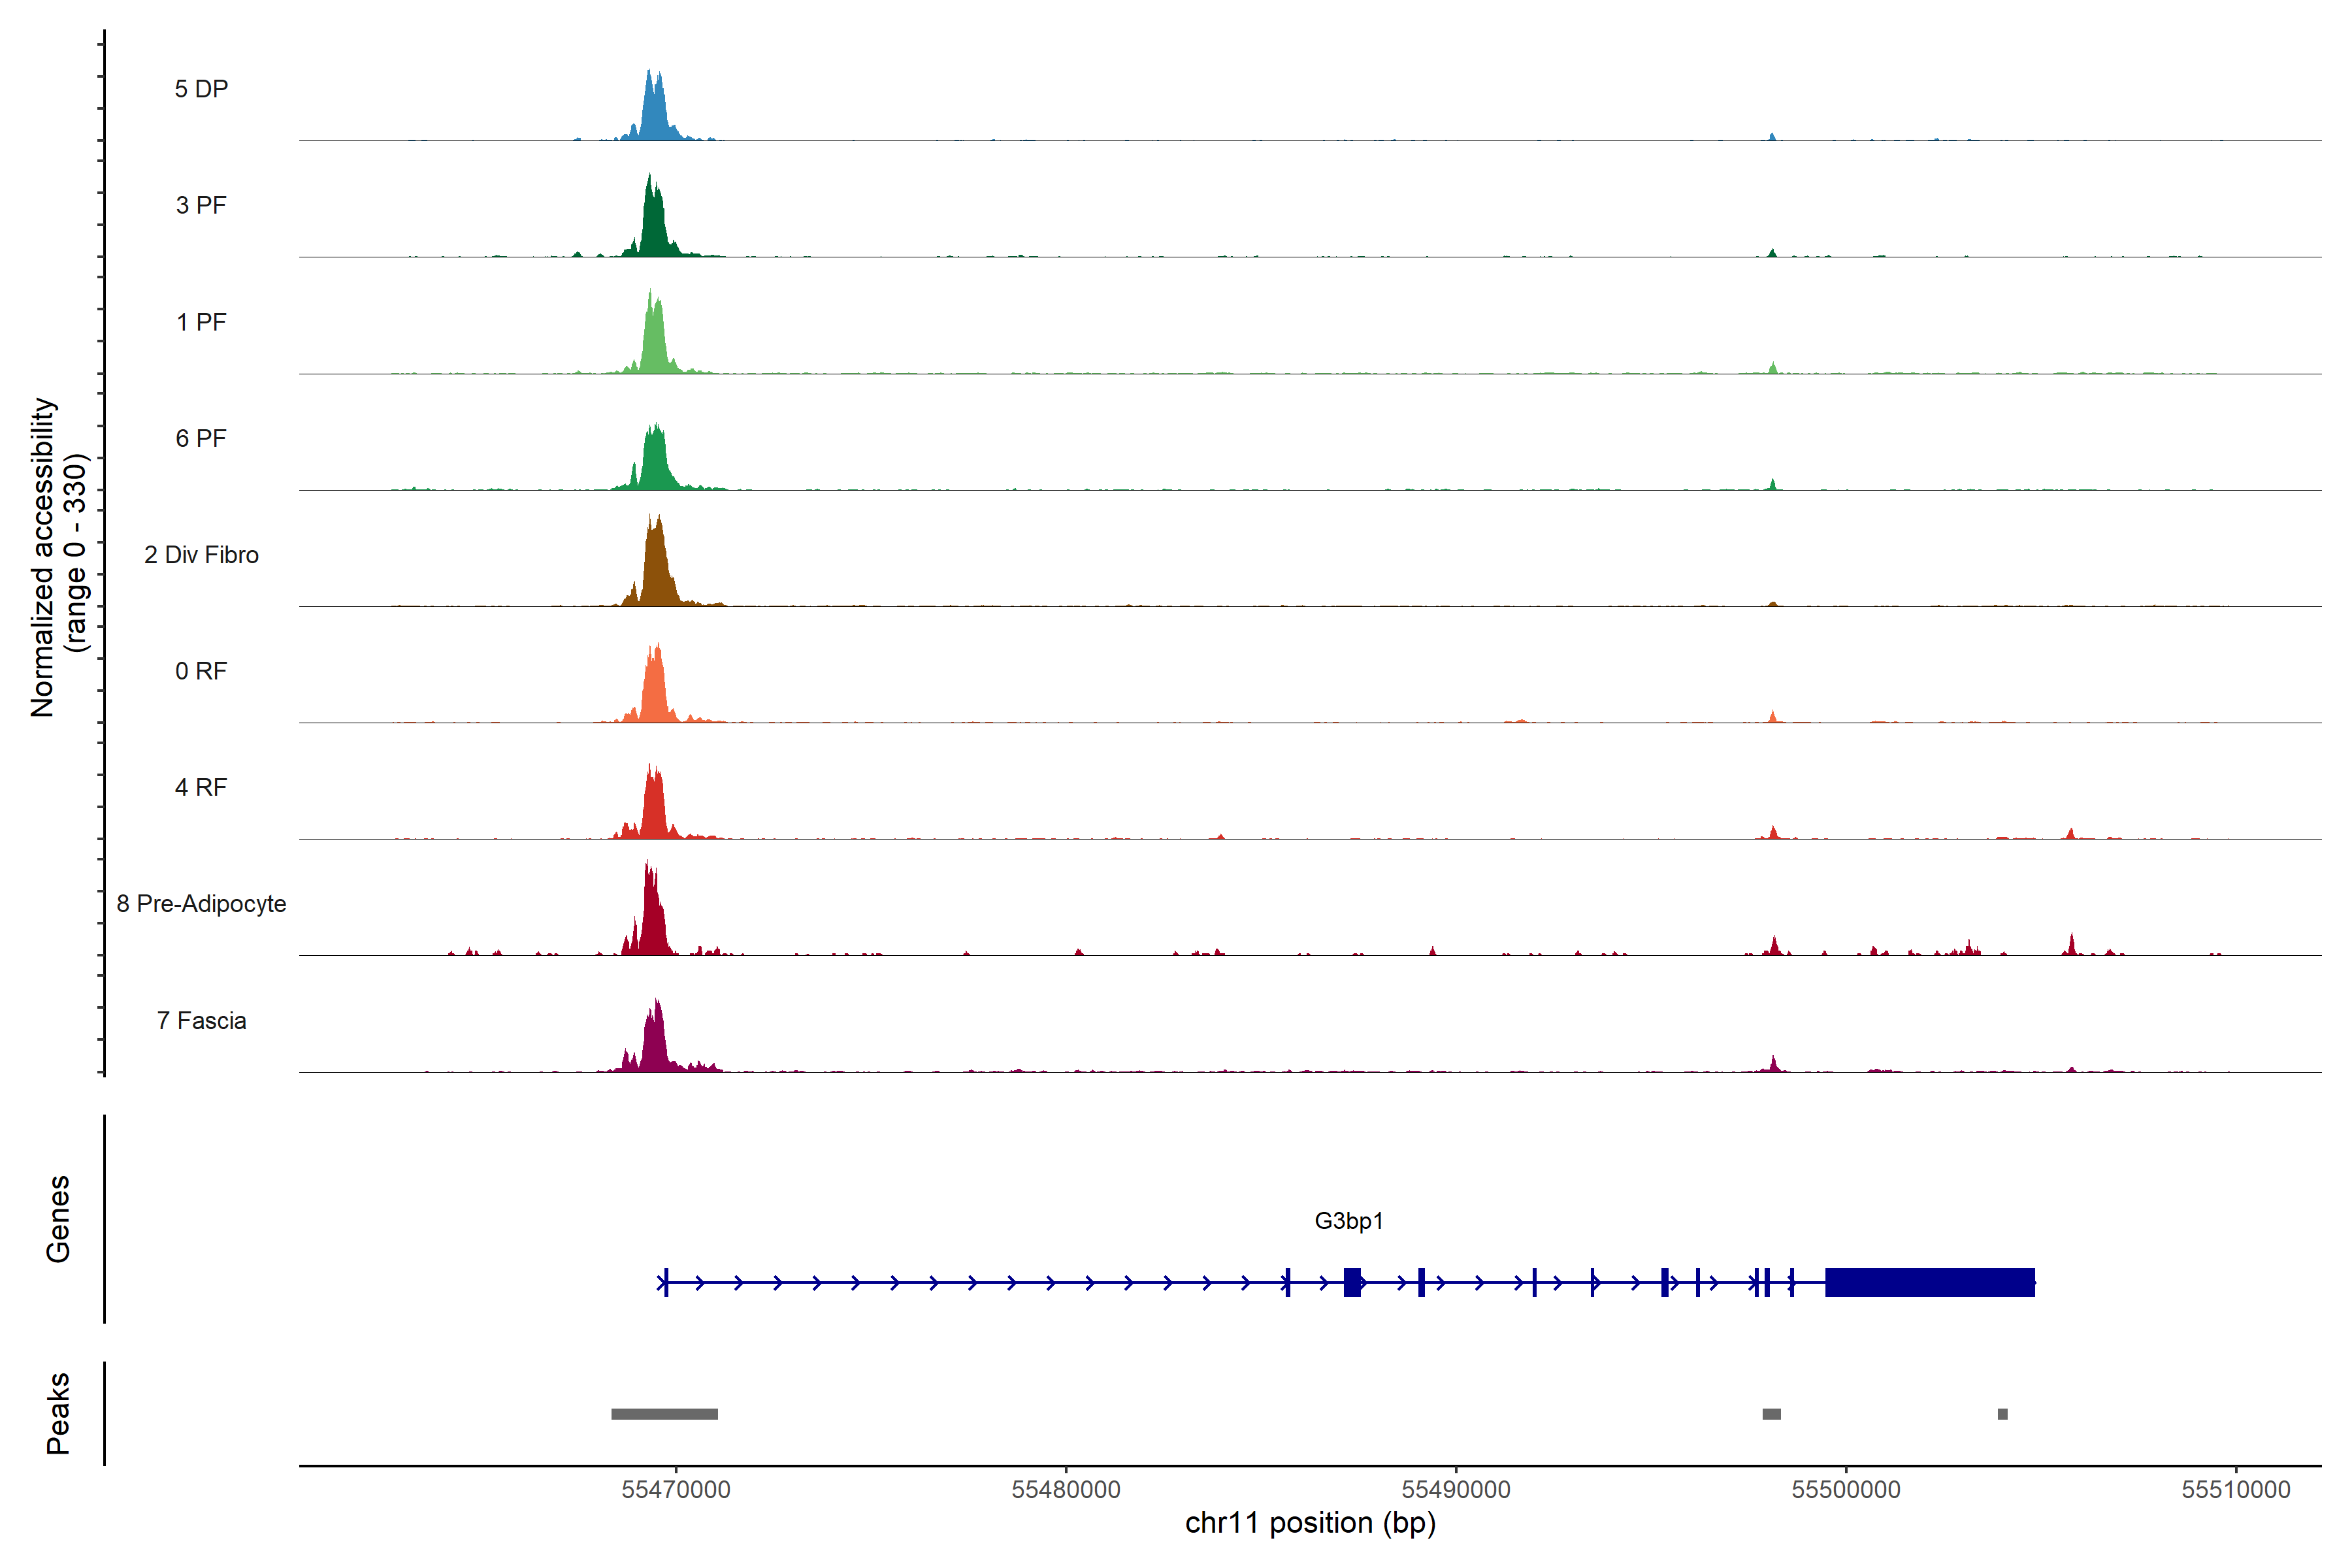This screenshot has height=1568, width=2352.
Task: Click the blue 5 DP accessibility peak
Action: pyautogui.click(x=654, y=115)
